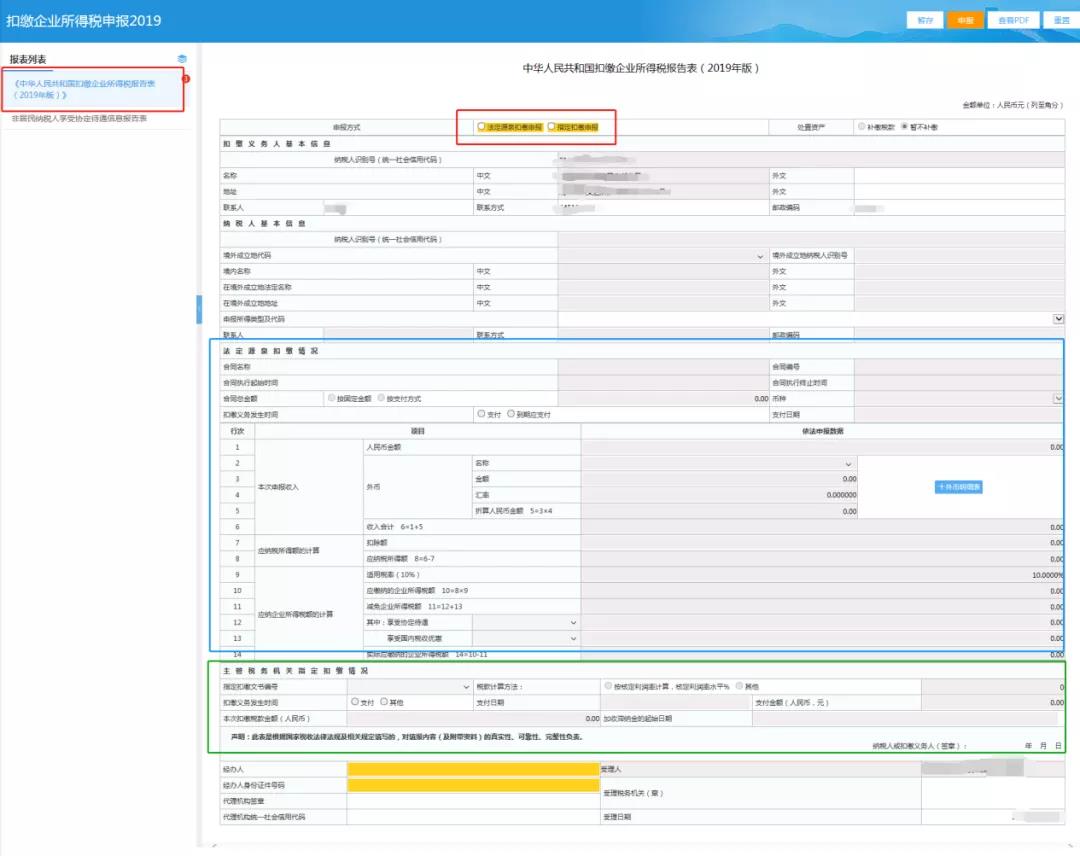This screenshot has width=1080, height=856.
Task: Select 指定扣缴申报 radio option
Action: pos(551,127)
